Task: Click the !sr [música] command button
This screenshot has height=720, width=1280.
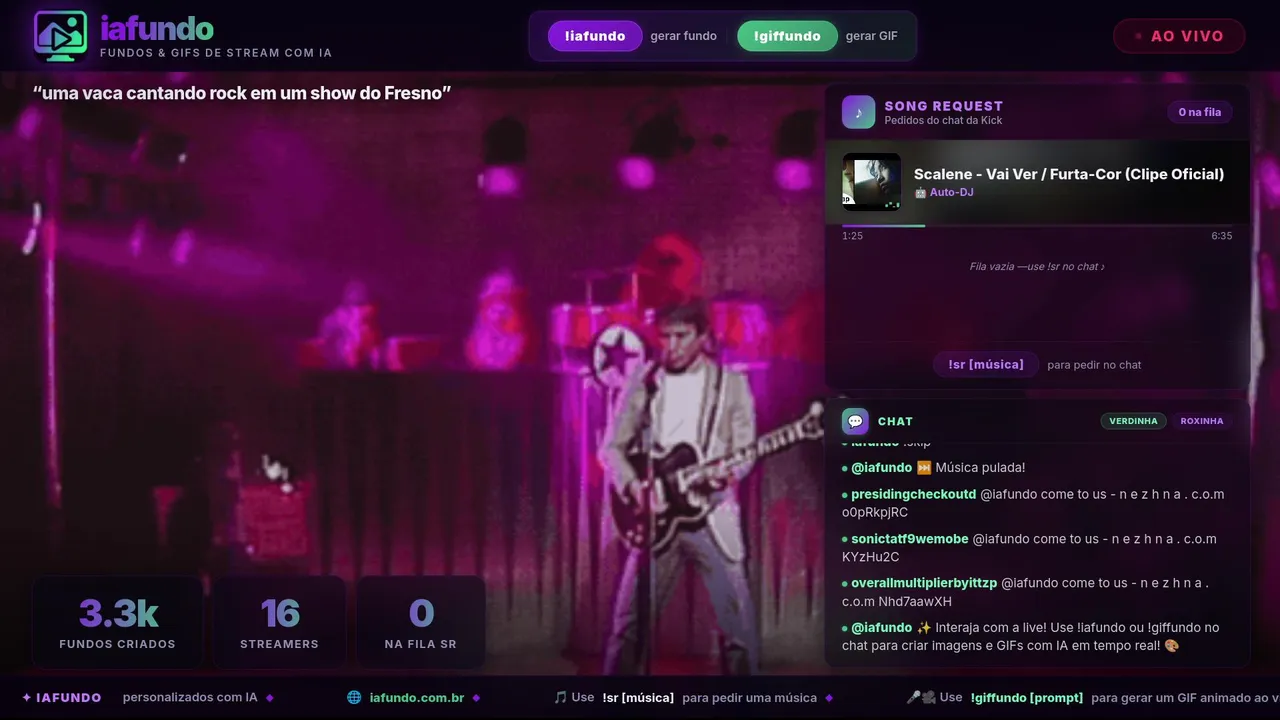Action: coord(986,364)
